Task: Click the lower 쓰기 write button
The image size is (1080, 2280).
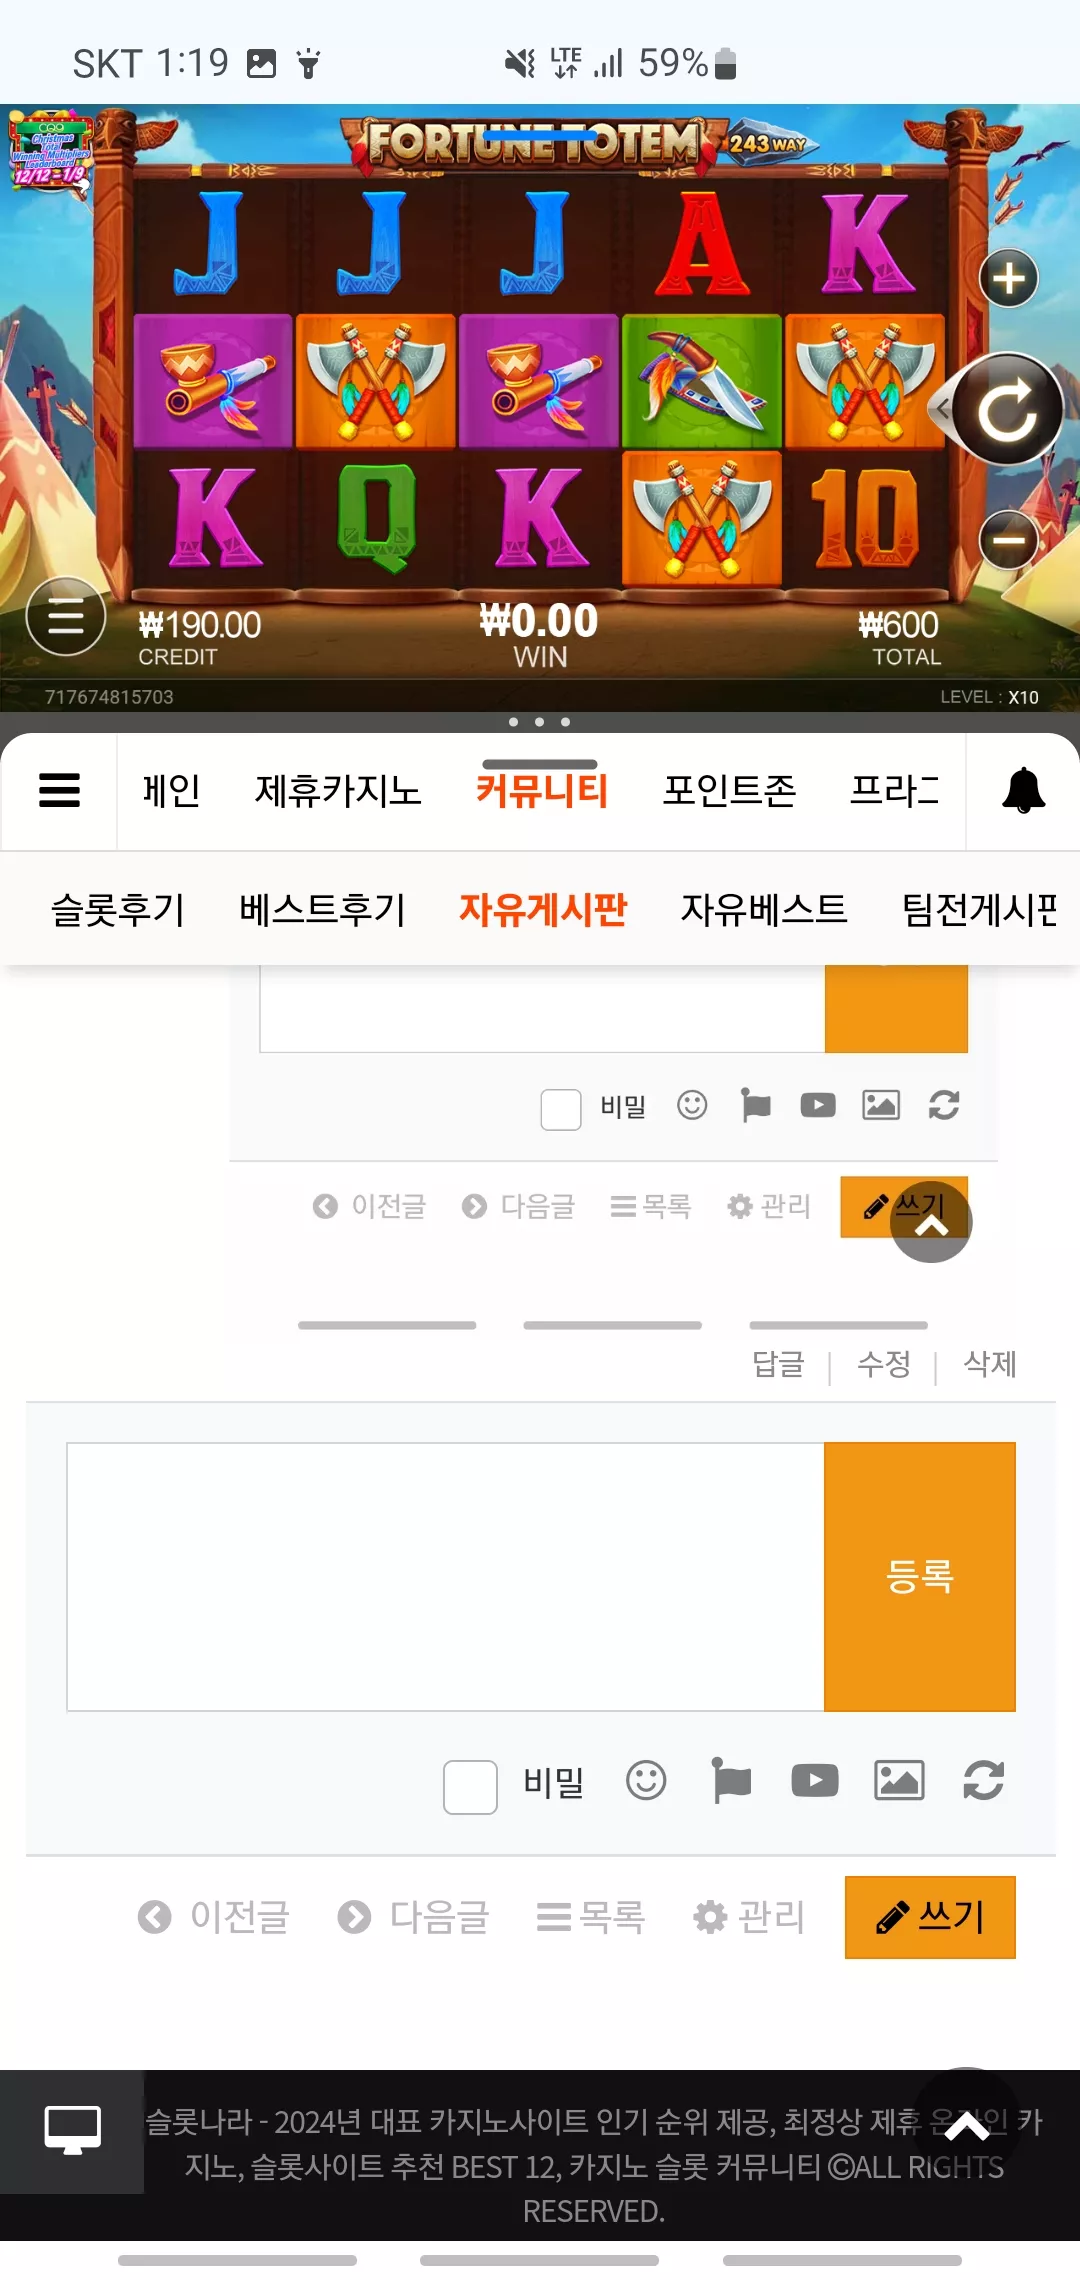Action: 930,1917
